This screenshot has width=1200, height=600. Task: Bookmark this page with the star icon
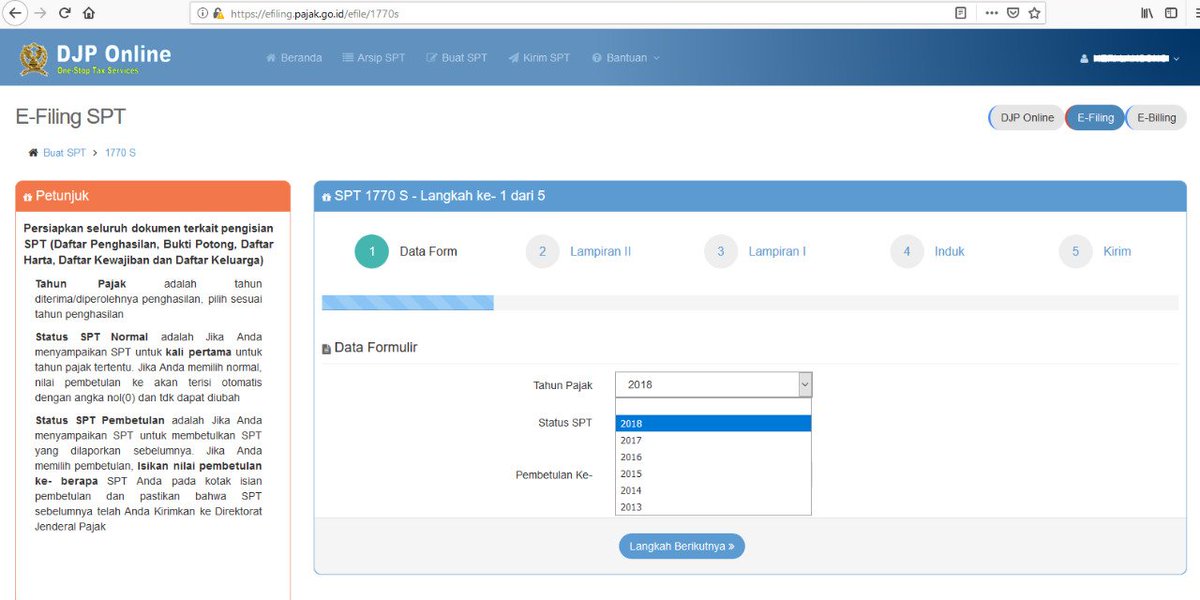[1034, 13]
